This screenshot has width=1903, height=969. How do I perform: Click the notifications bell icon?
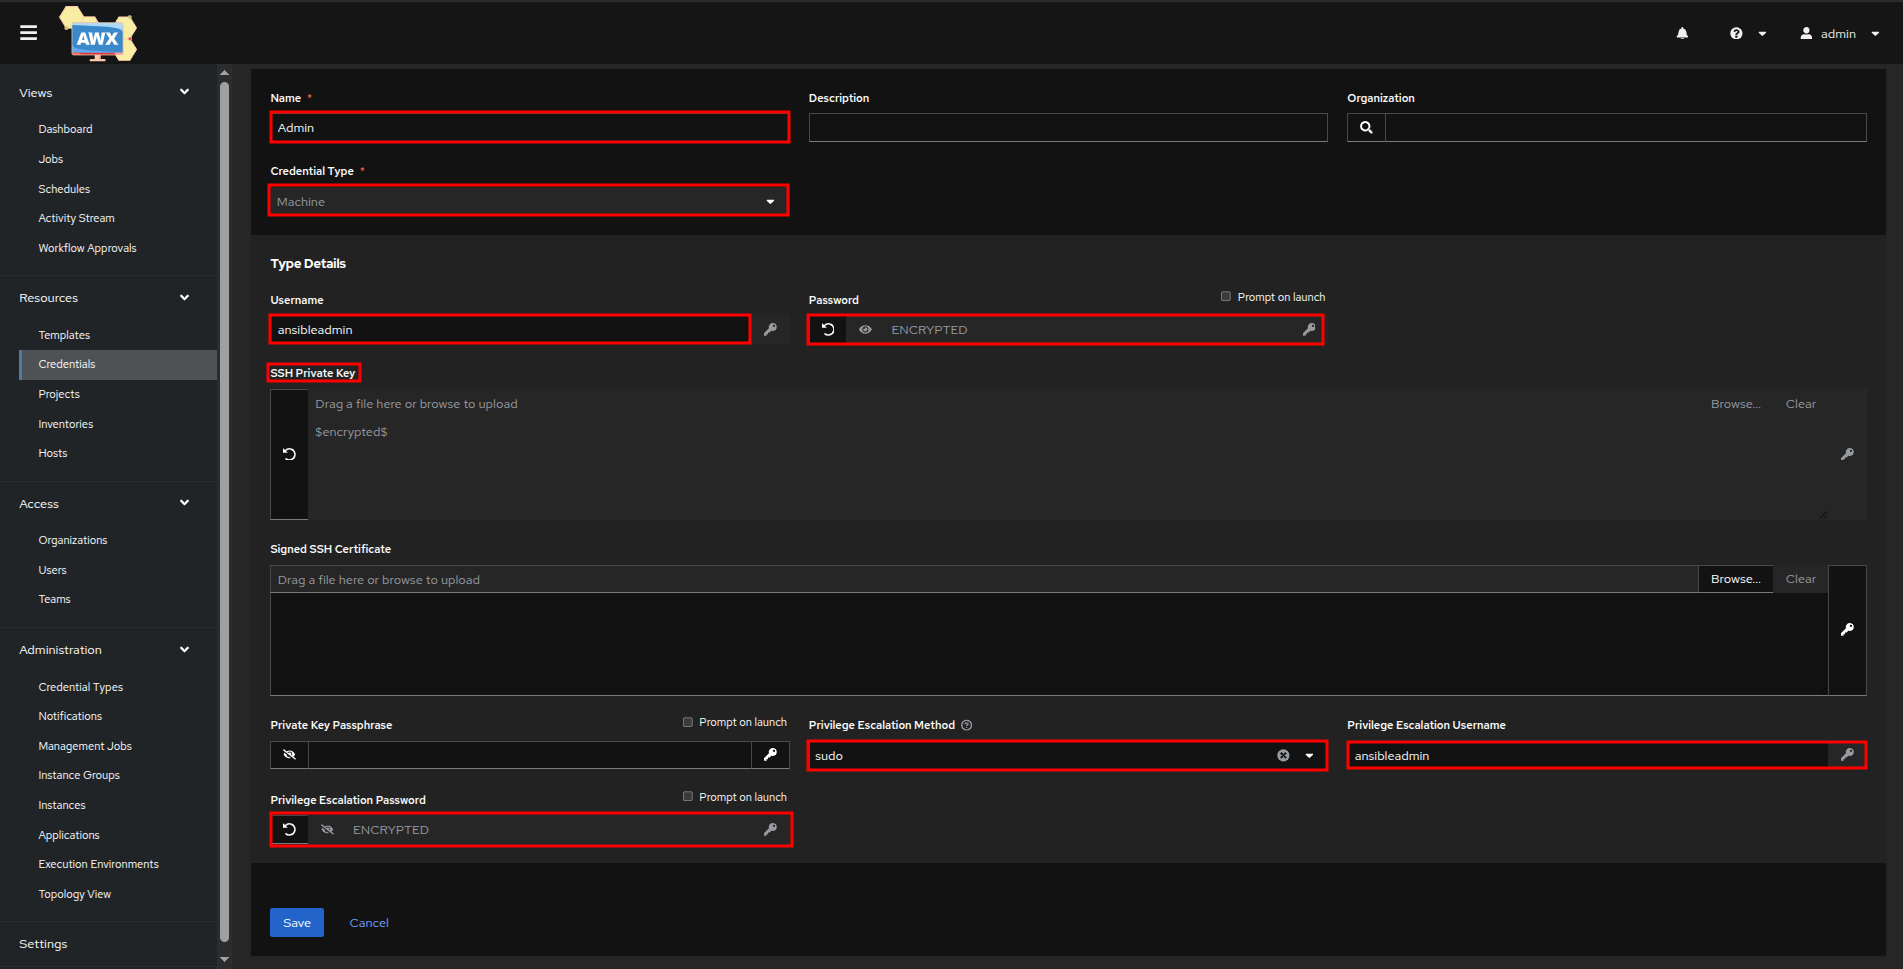1682,34
